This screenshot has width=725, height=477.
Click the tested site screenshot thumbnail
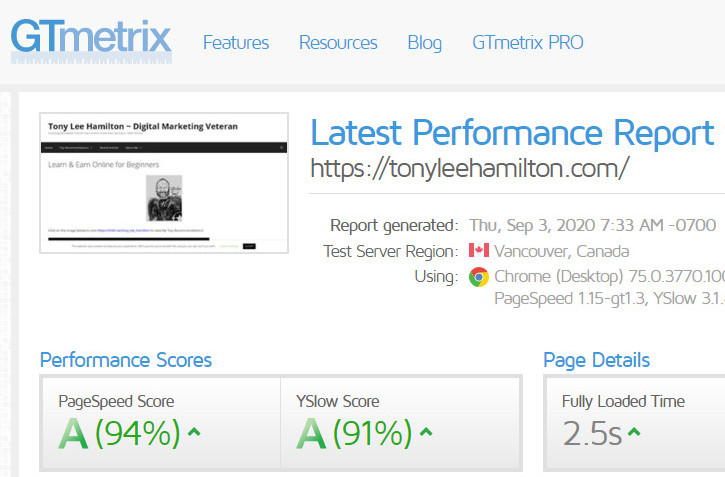coord(164,183)
